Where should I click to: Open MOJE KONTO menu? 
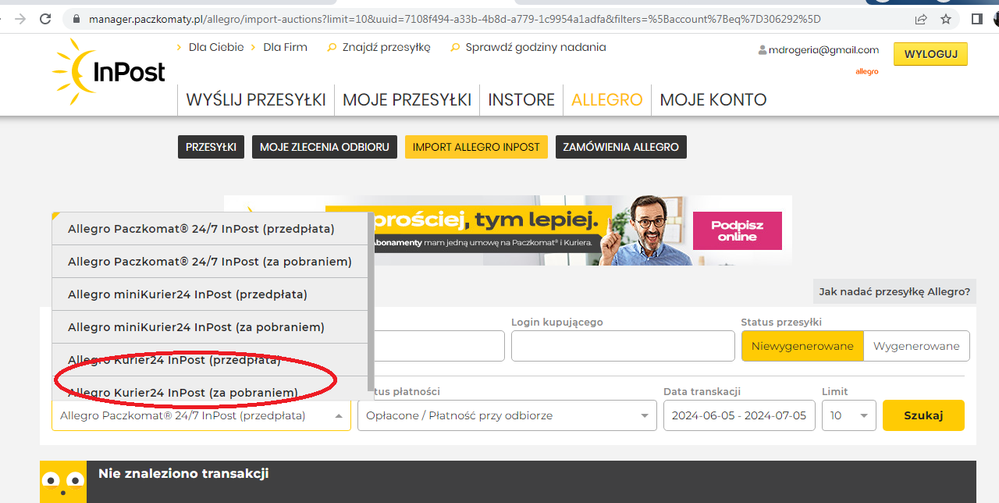tap(713, 100)
